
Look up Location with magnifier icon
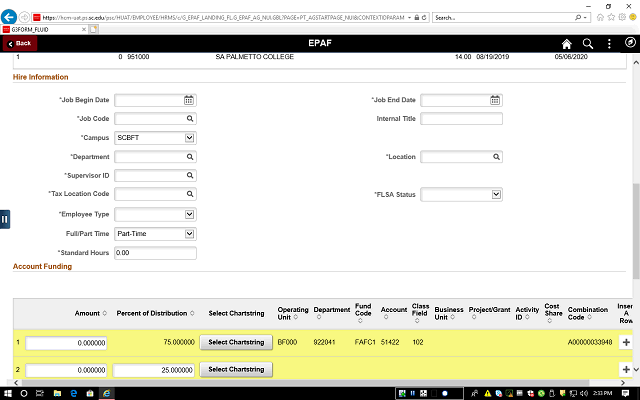496,157
